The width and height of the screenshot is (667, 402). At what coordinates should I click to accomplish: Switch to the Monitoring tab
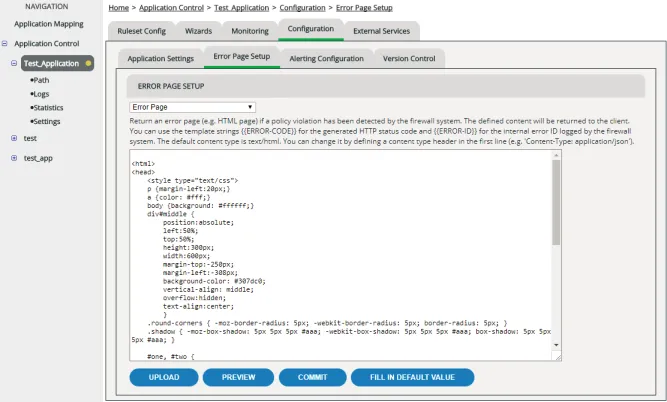250,31
